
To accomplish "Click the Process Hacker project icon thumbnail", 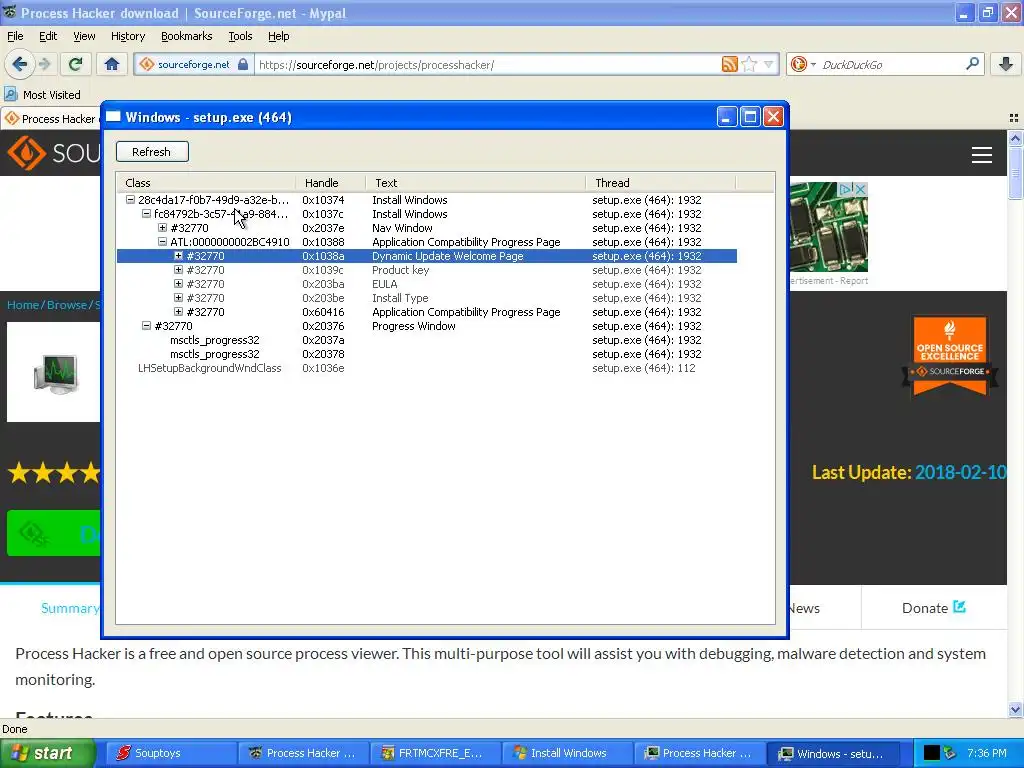I will pyautogui.click(x=56, y=372).
